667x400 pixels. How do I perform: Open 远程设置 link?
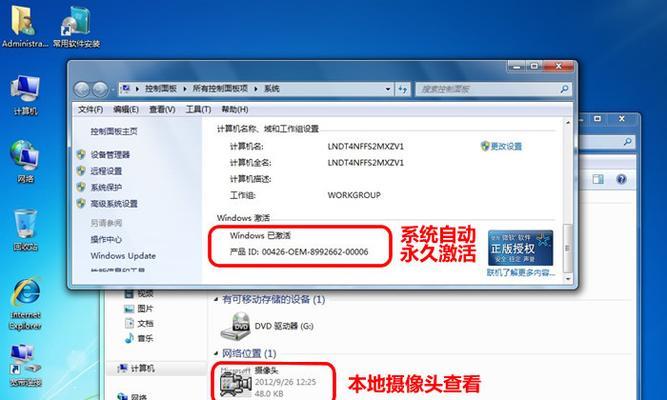(106, 171)
